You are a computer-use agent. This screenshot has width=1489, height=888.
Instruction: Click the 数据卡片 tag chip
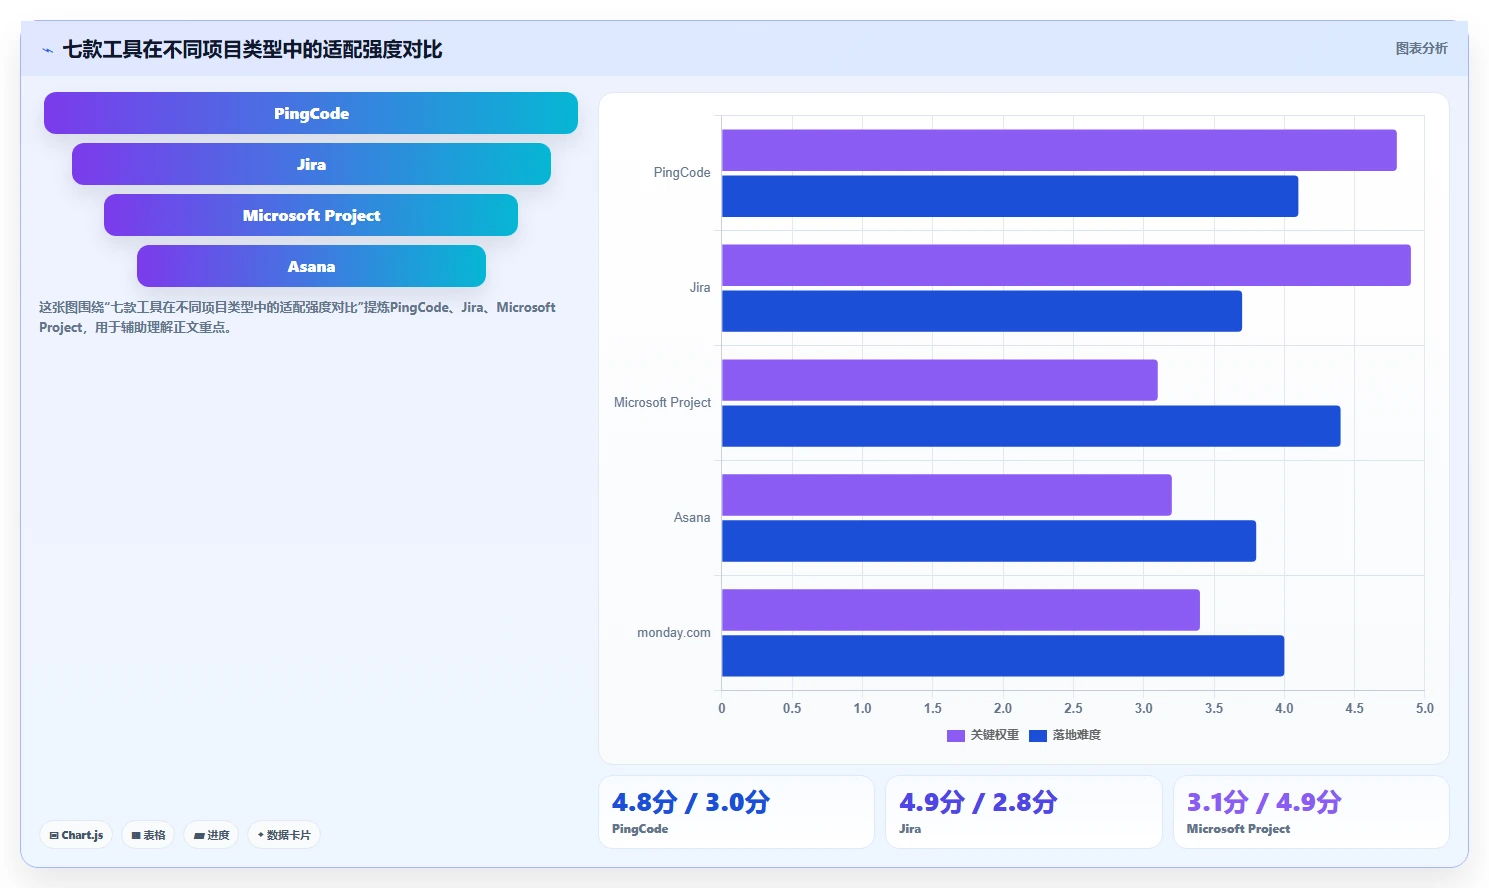point(284,835)
